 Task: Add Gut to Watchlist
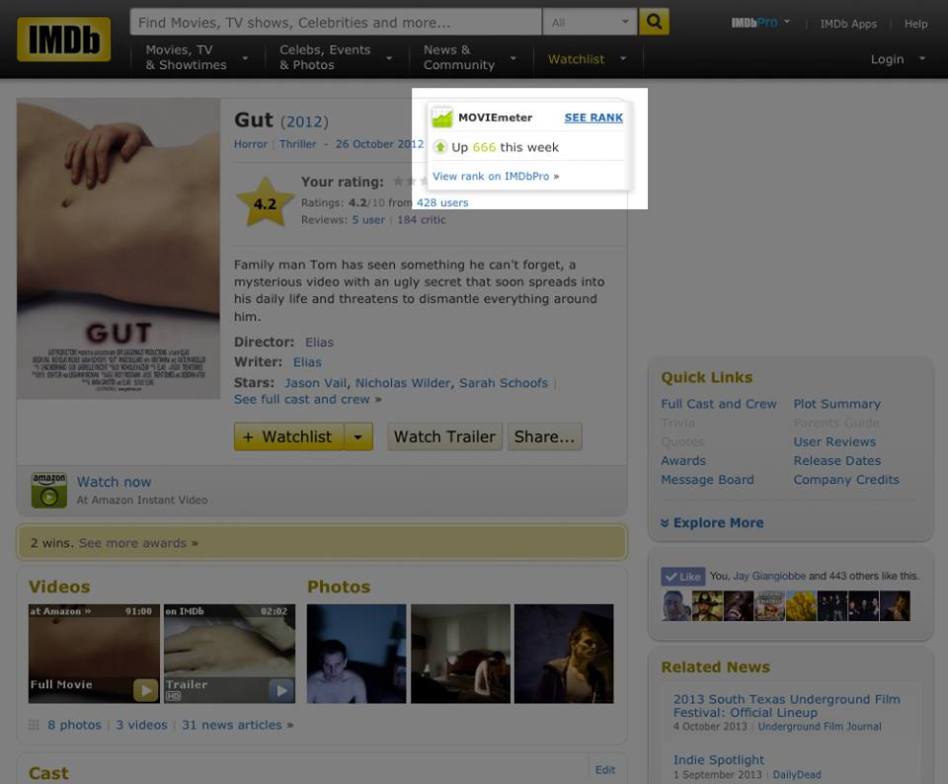click(288, 437)
